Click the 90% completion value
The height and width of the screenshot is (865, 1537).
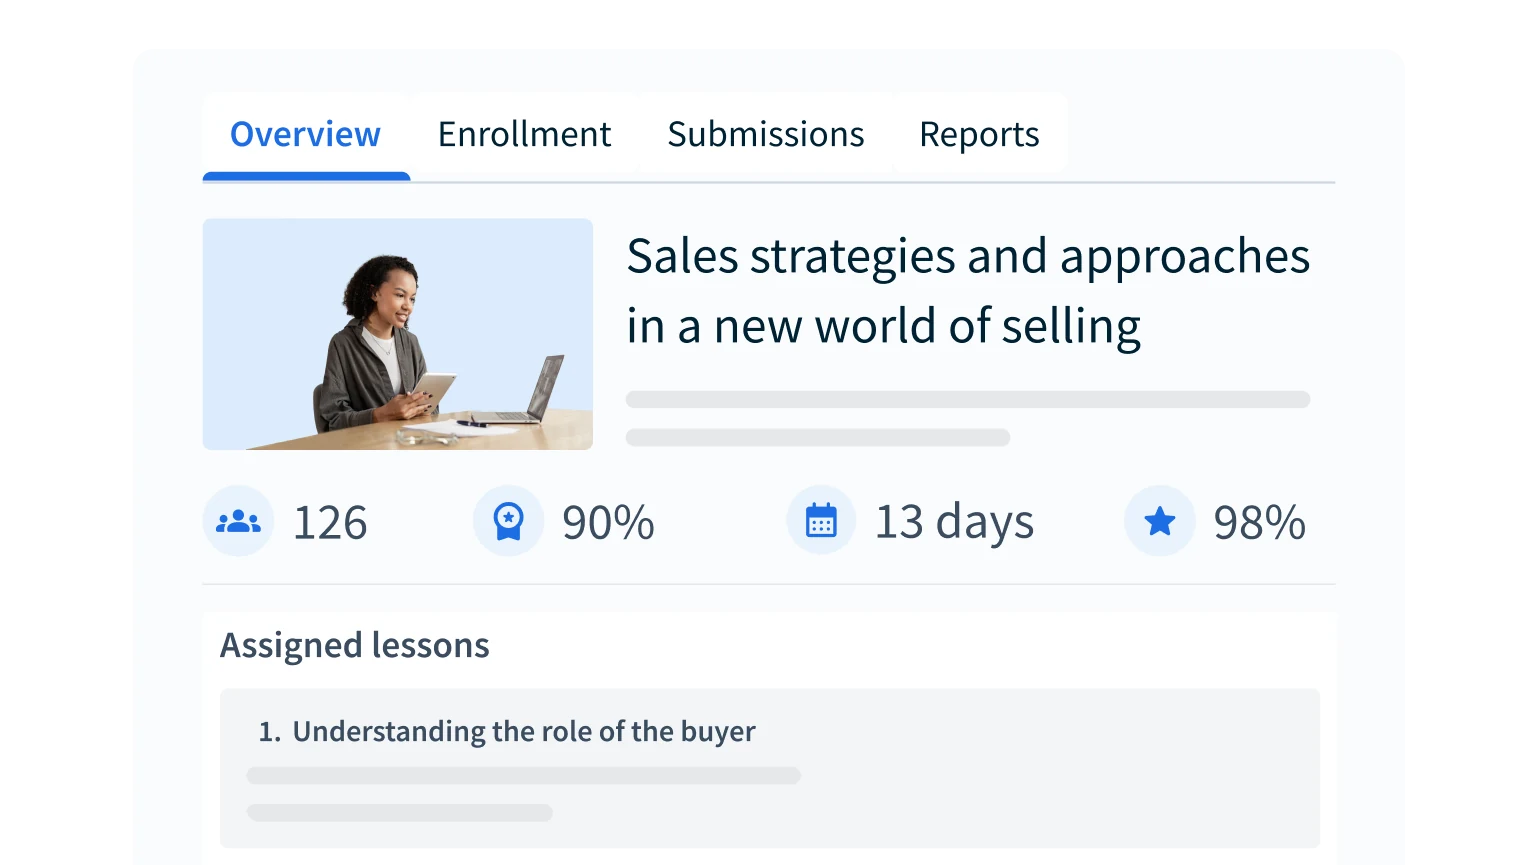[x=608, y=523]
